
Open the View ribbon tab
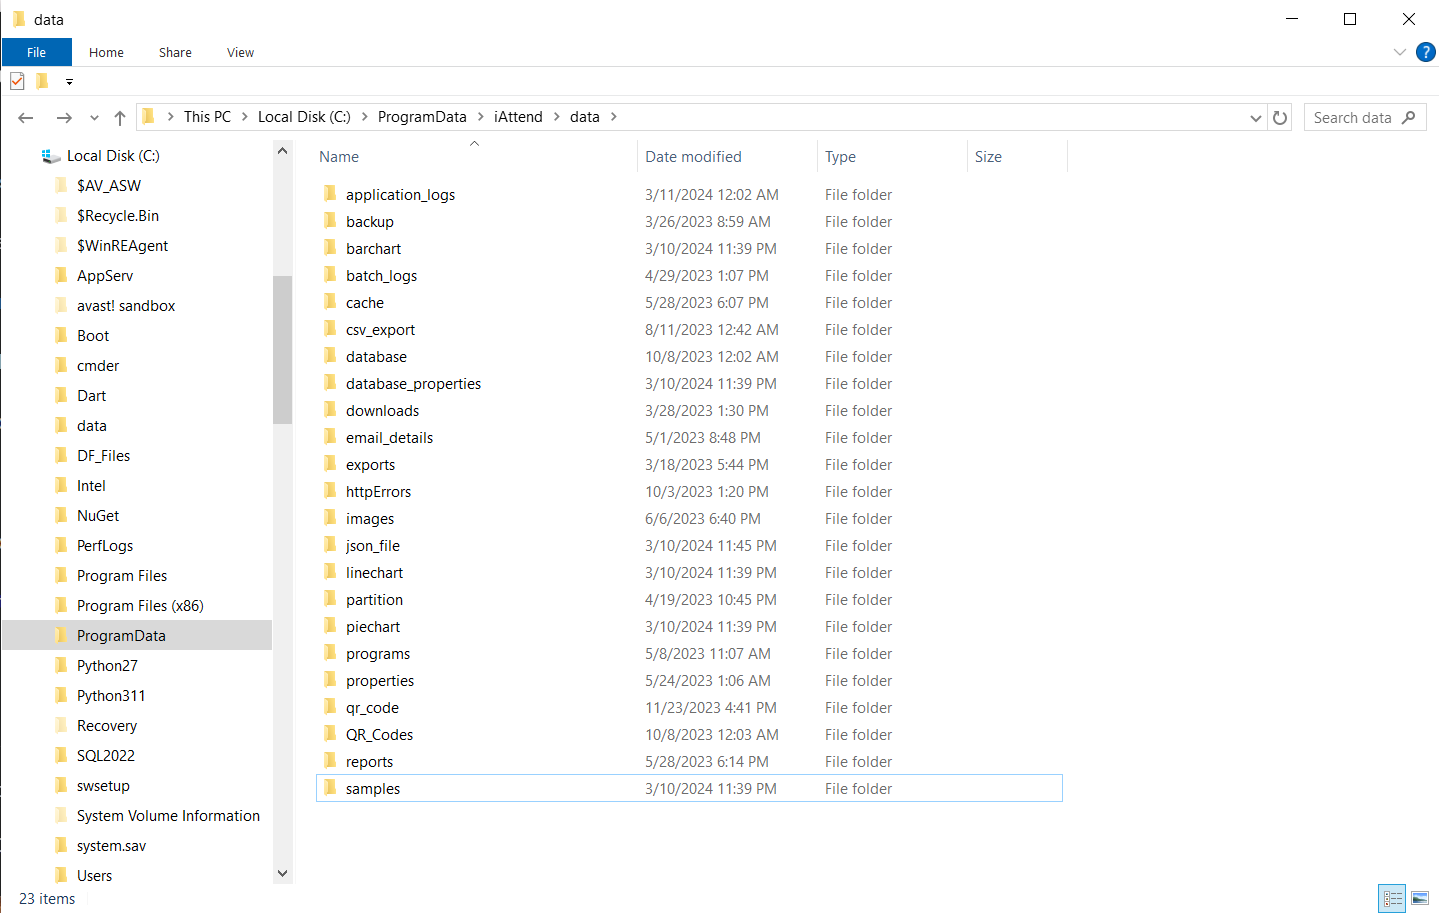tap(240, 52)
